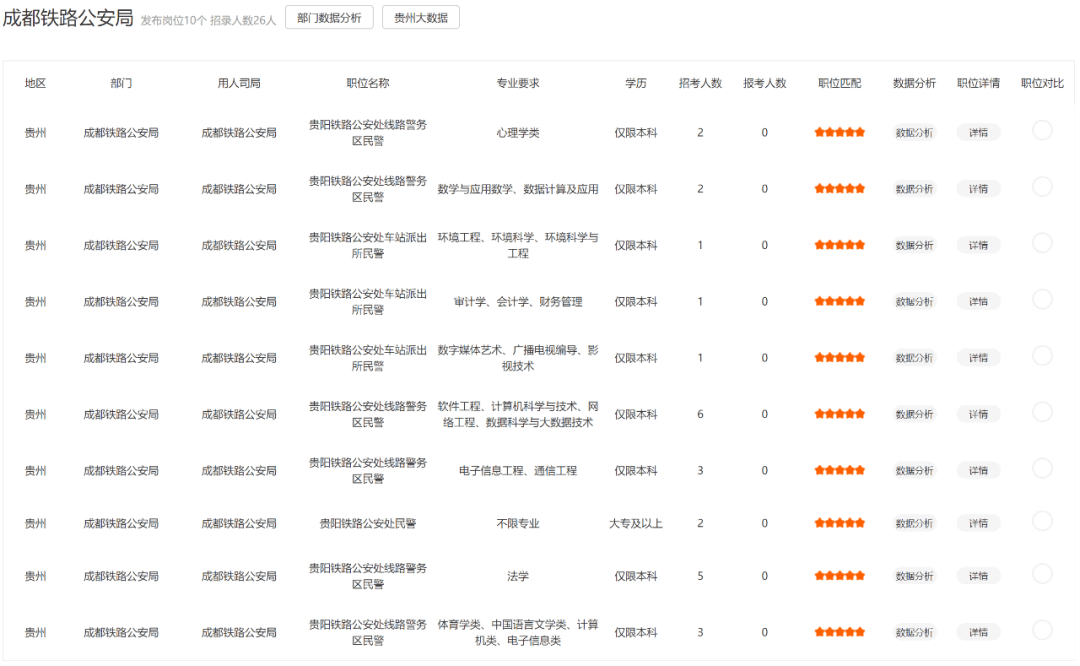Screen dimensions: 1080x666
Task: Click 数据分析 for 软件工程、计算机科学与技术 row
Action: pos(914,414)
